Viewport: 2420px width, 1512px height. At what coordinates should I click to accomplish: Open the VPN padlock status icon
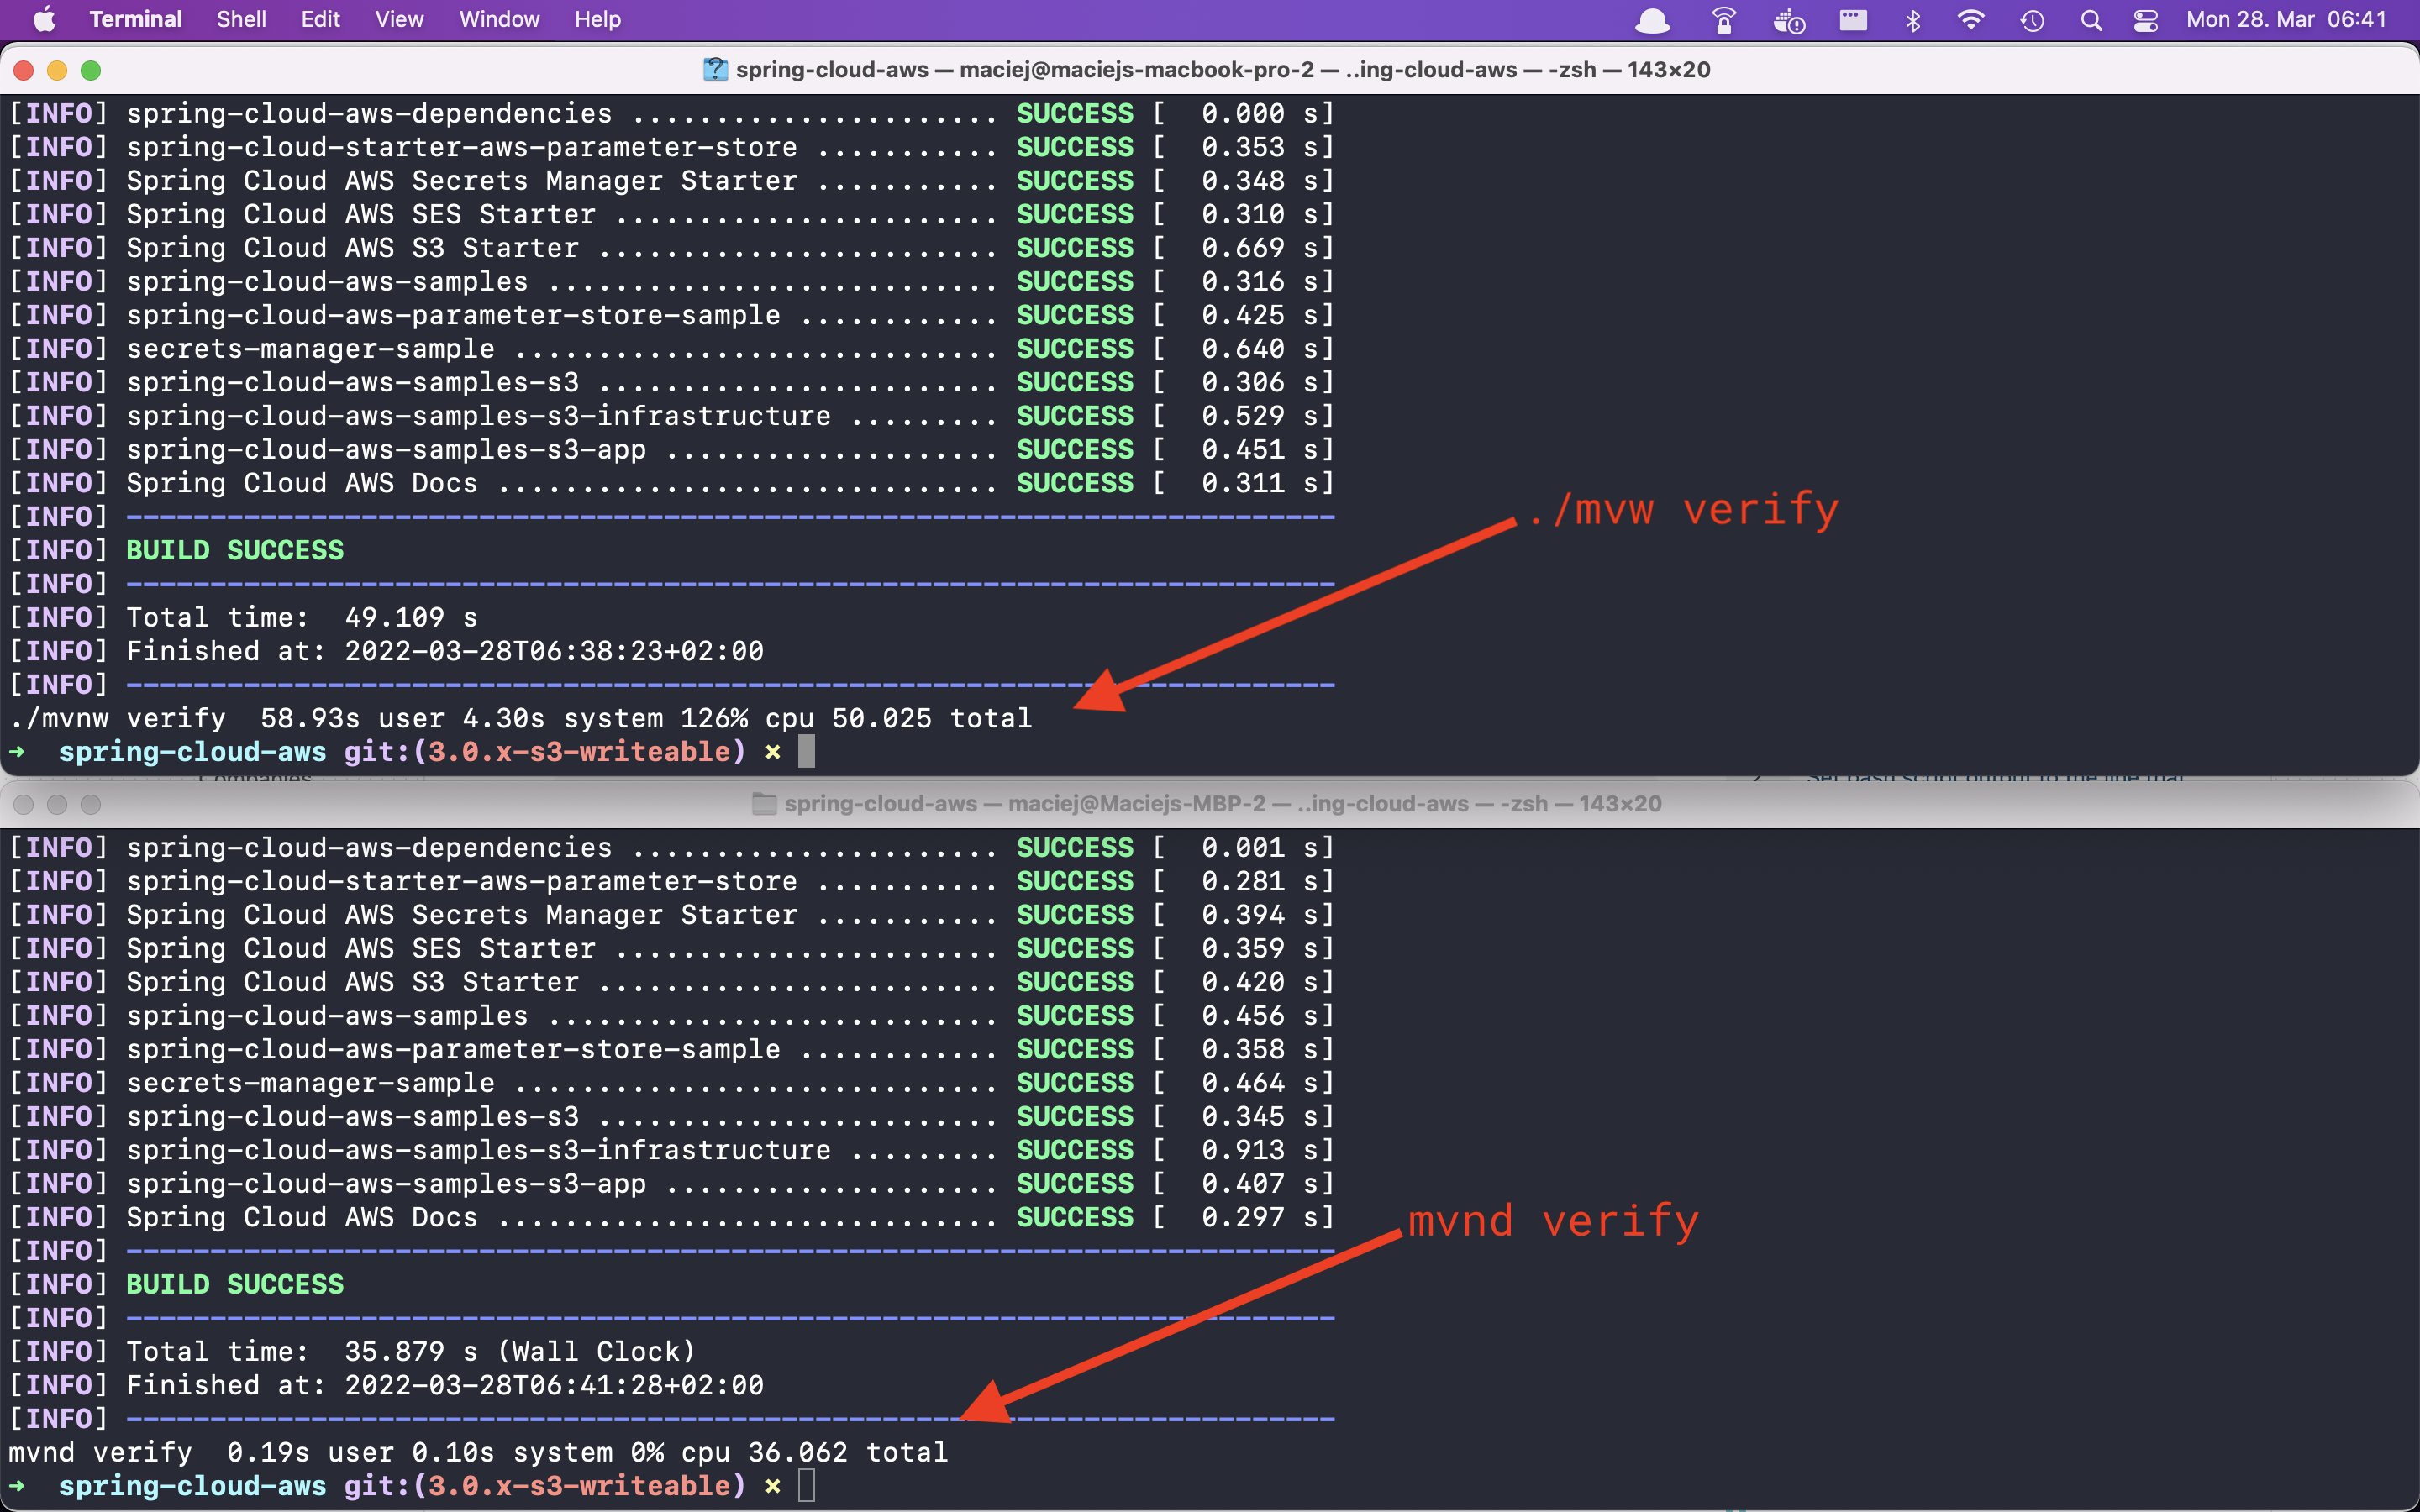tap(1724, 20)
